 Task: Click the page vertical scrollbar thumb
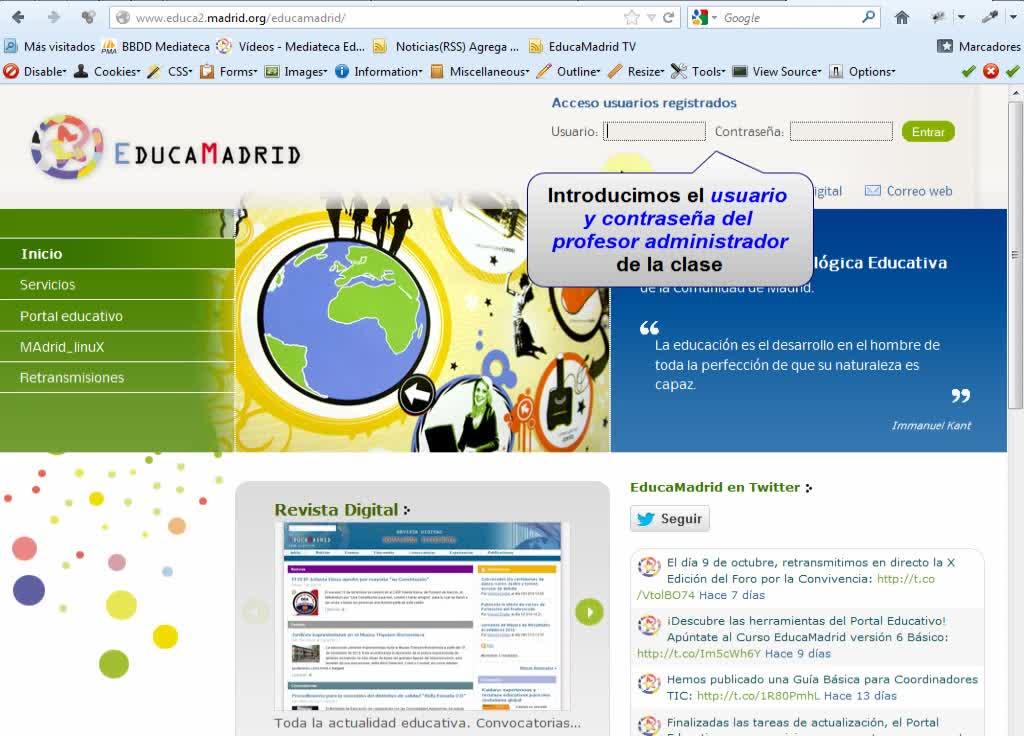1015,255
